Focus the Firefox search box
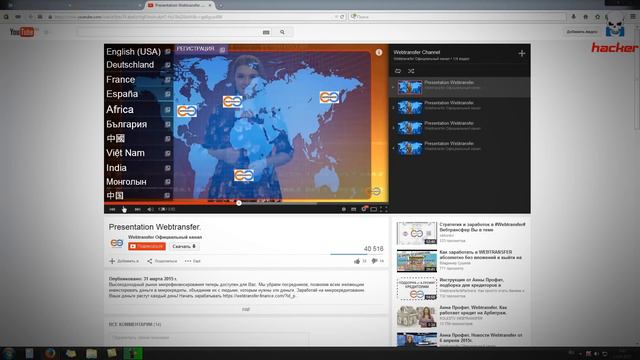This screenshot has width=640, height=360. 457,17
